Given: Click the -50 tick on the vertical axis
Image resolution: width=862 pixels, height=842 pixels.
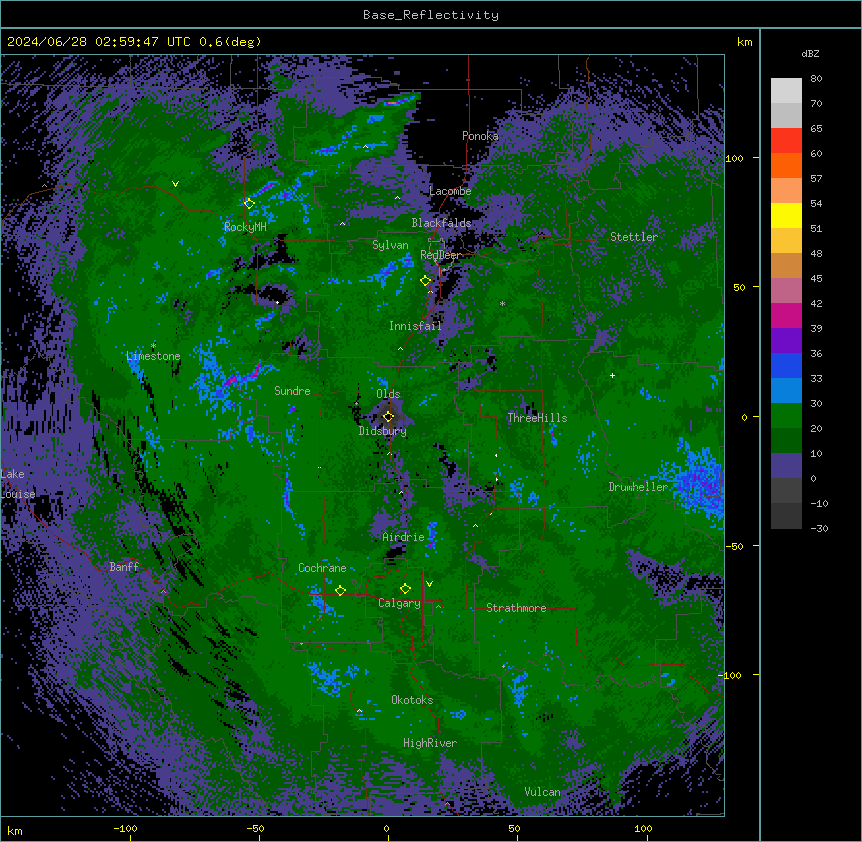Looking at the screenshot, I should click(734, 546).
